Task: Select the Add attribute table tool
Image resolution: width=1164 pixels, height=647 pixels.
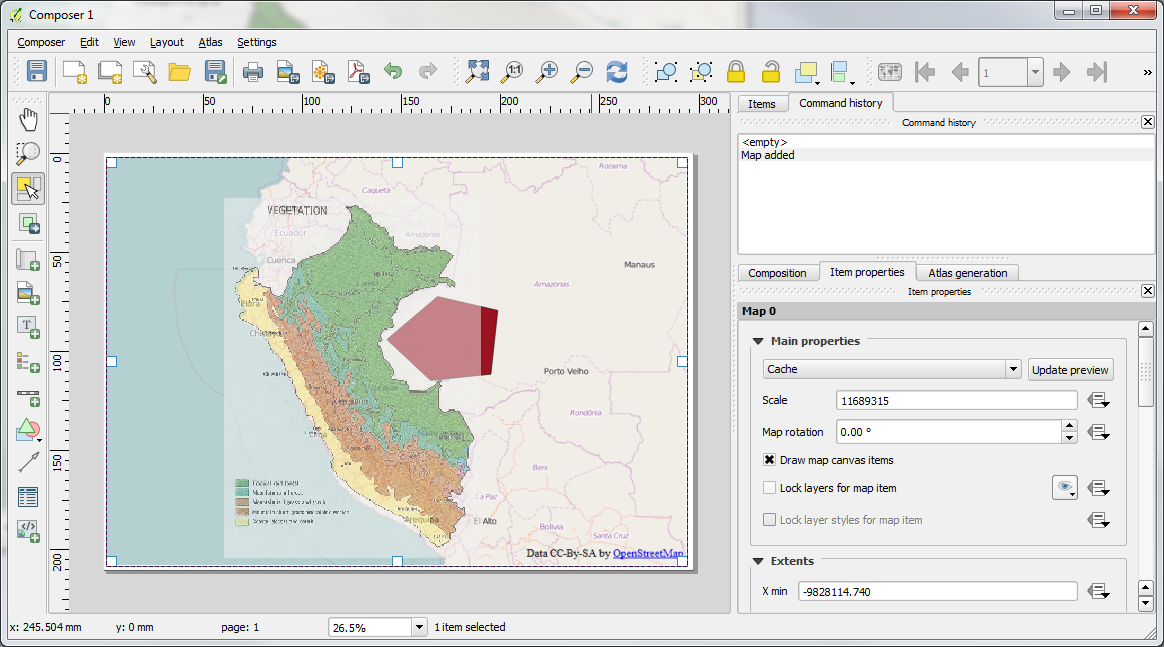Action: click(28, 496)
